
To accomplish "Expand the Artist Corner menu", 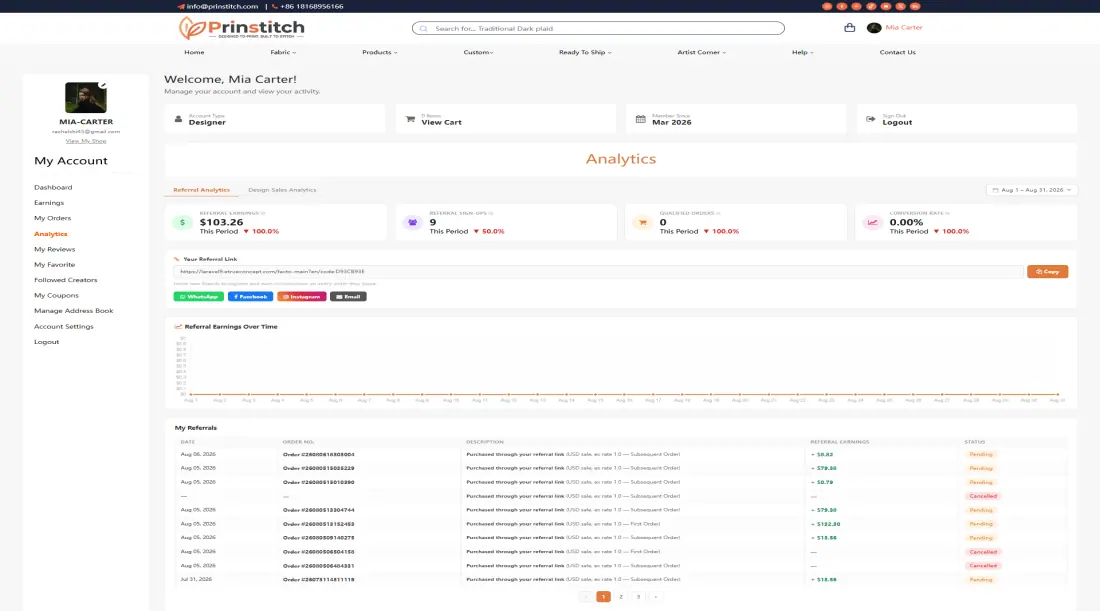I will 702,53.
